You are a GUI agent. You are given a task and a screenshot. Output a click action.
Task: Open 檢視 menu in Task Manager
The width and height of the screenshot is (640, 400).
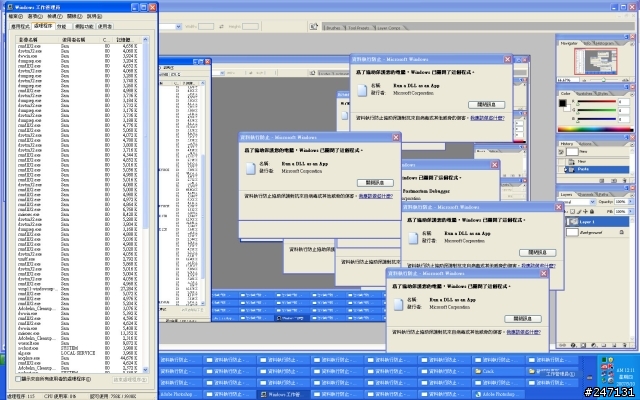[55, 16]
